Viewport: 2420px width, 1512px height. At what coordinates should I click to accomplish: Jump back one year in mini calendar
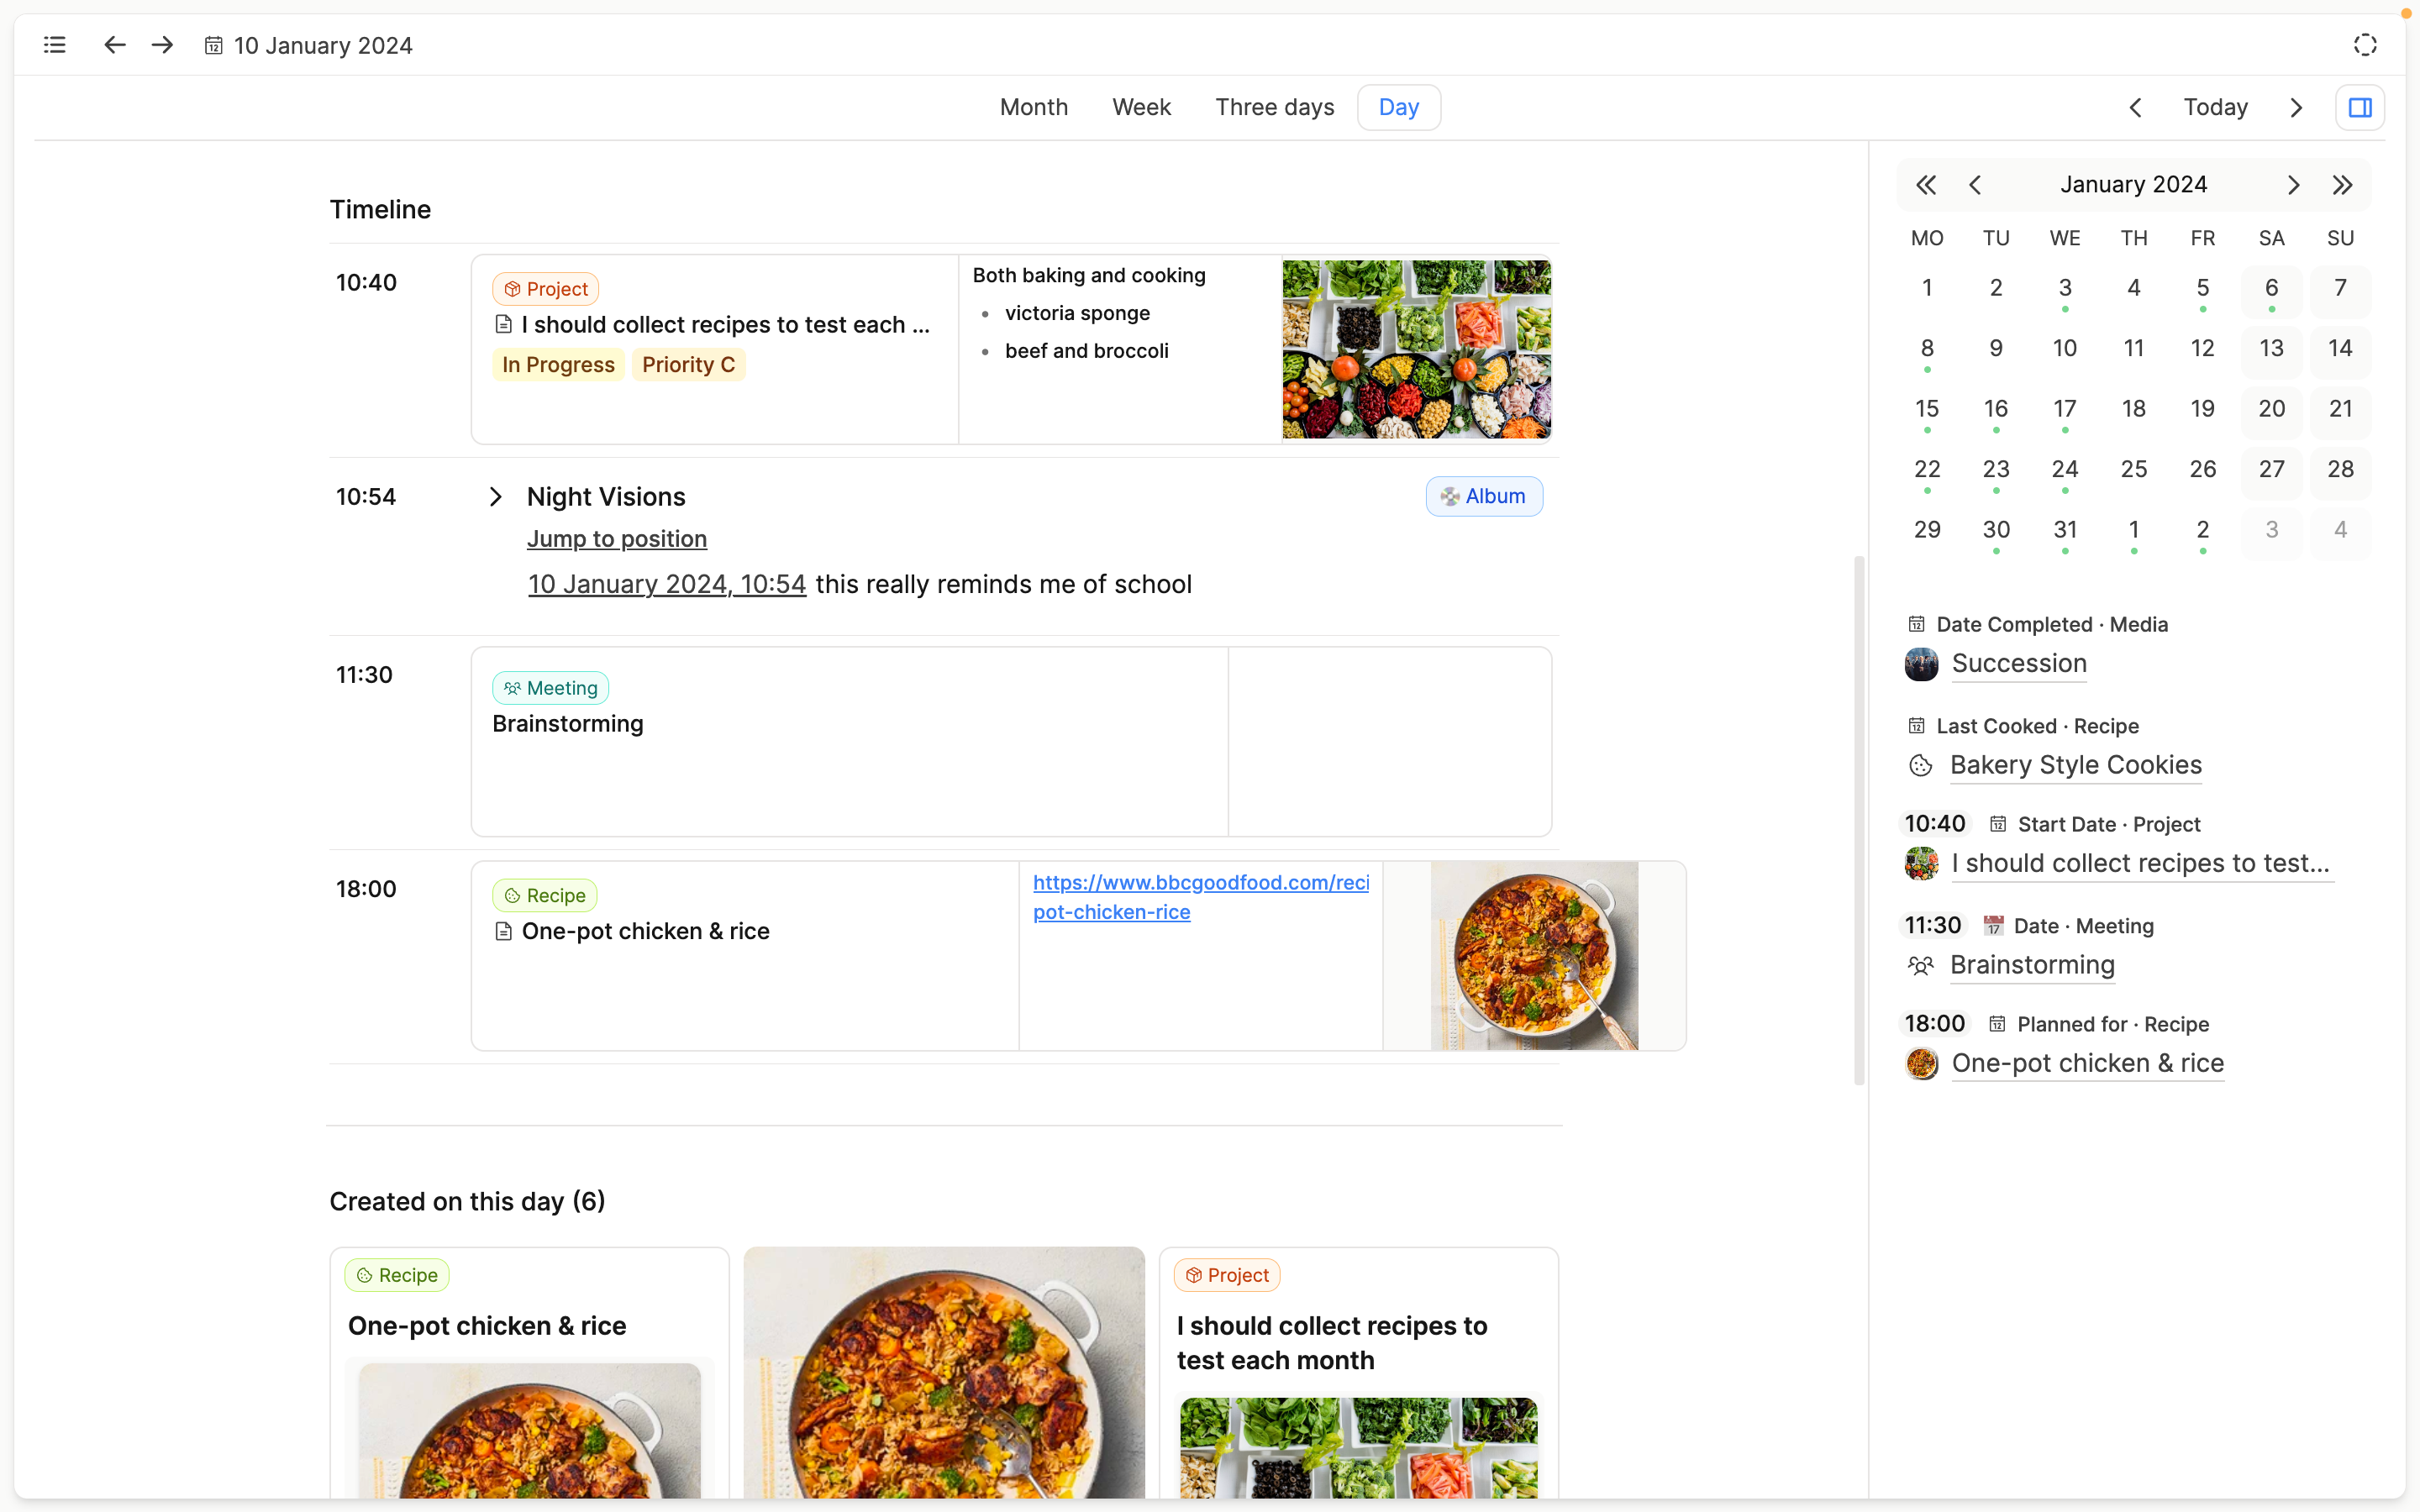click(1926, 185)
